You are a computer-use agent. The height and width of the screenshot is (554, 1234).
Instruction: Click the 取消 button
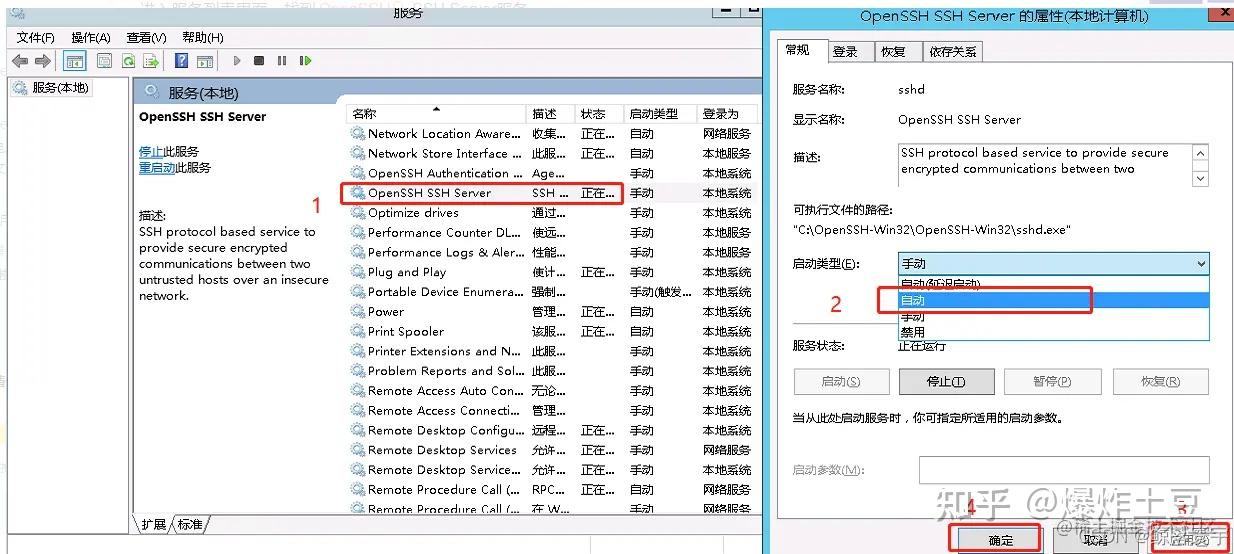point(1096,540)
